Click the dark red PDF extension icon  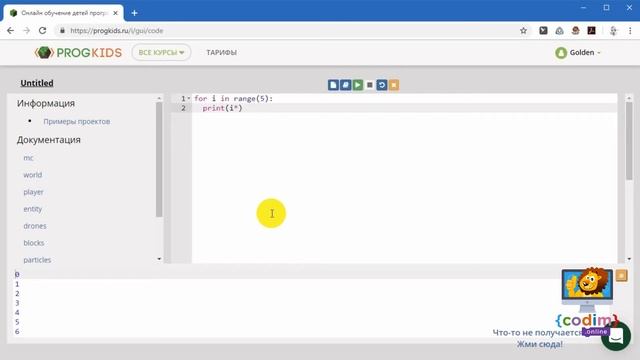point(591,31)
